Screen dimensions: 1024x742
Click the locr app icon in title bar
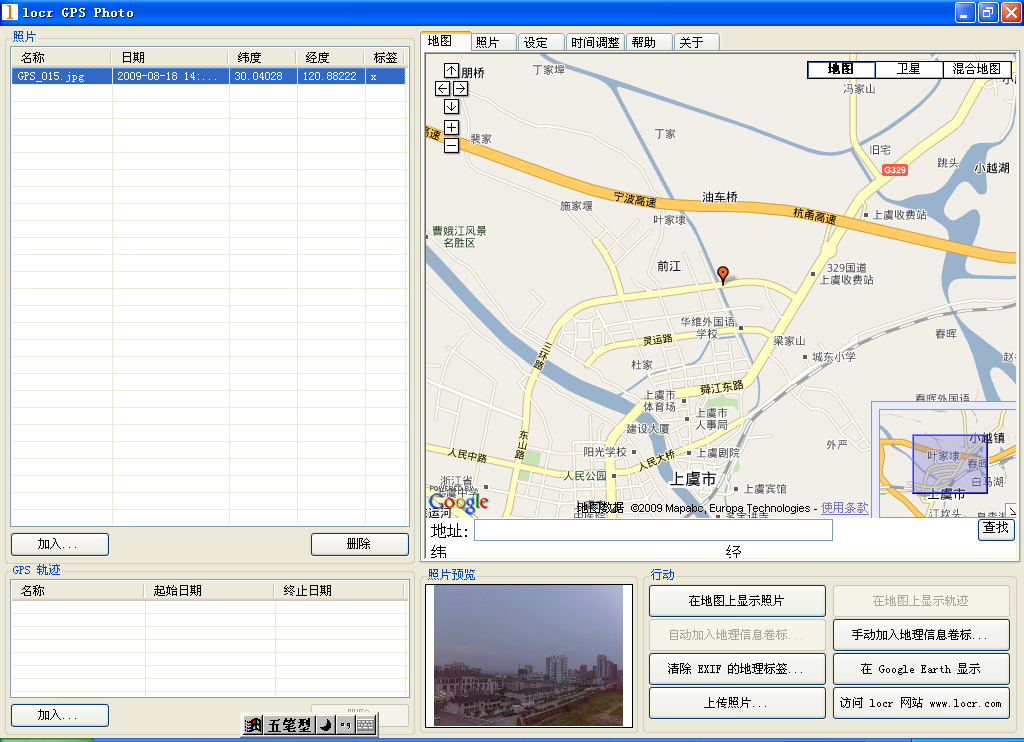9,12
